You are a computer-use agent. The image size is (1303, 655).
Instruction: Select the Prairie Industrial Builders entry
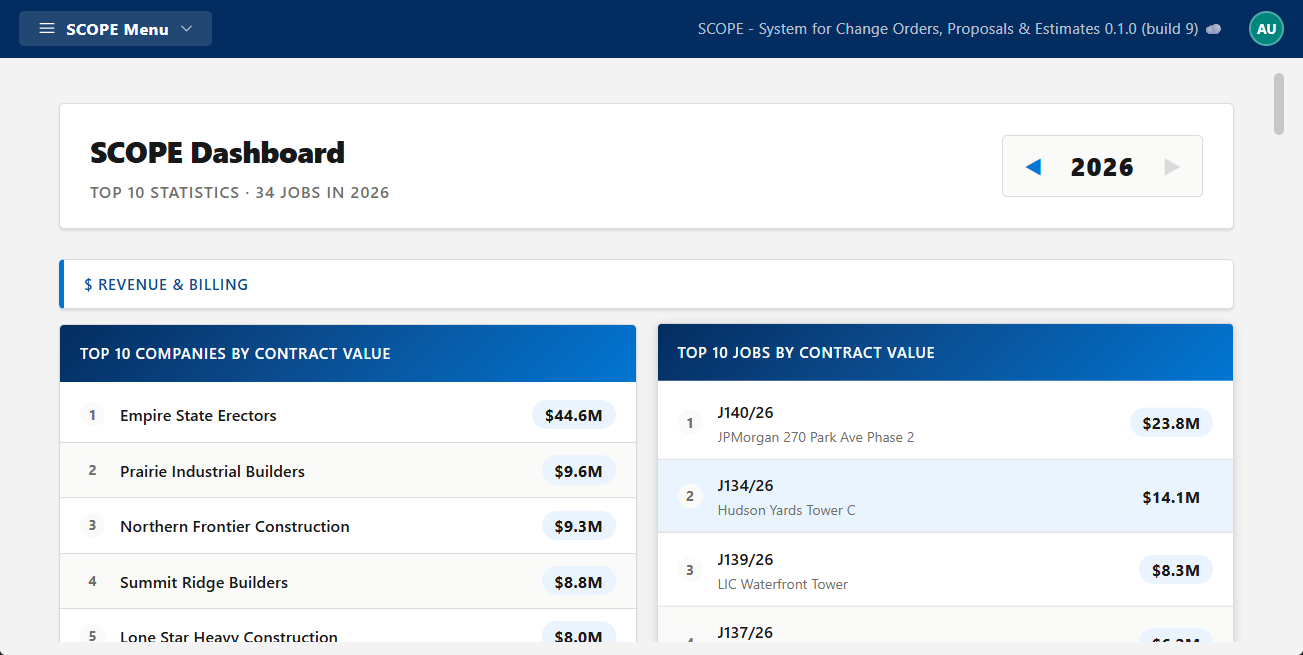[x=211, y=471]
